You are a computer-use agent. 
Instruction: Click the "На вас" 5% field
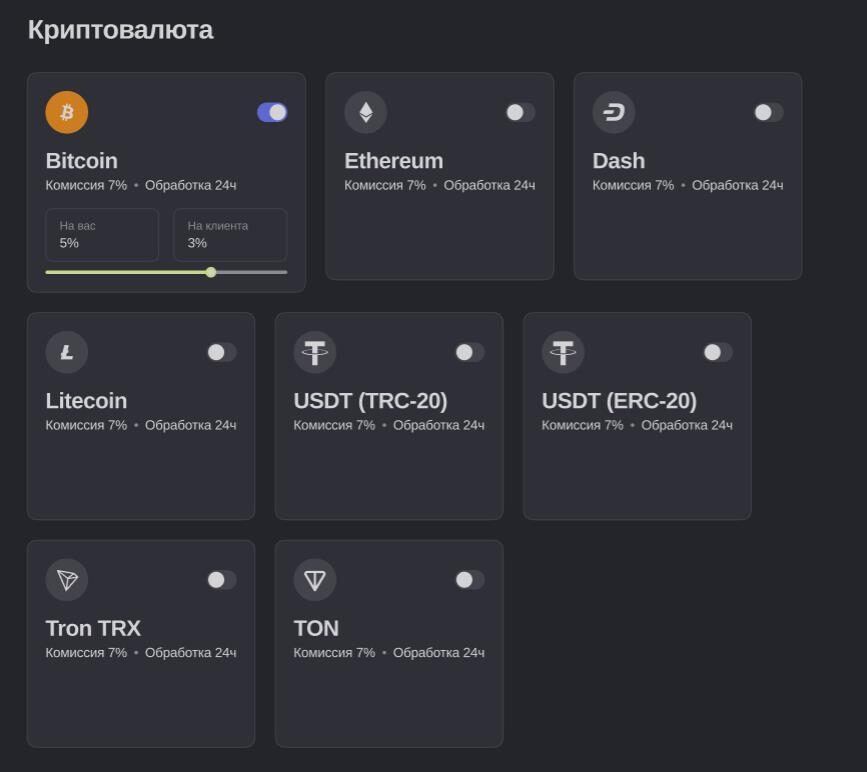[x=102, y=235]
